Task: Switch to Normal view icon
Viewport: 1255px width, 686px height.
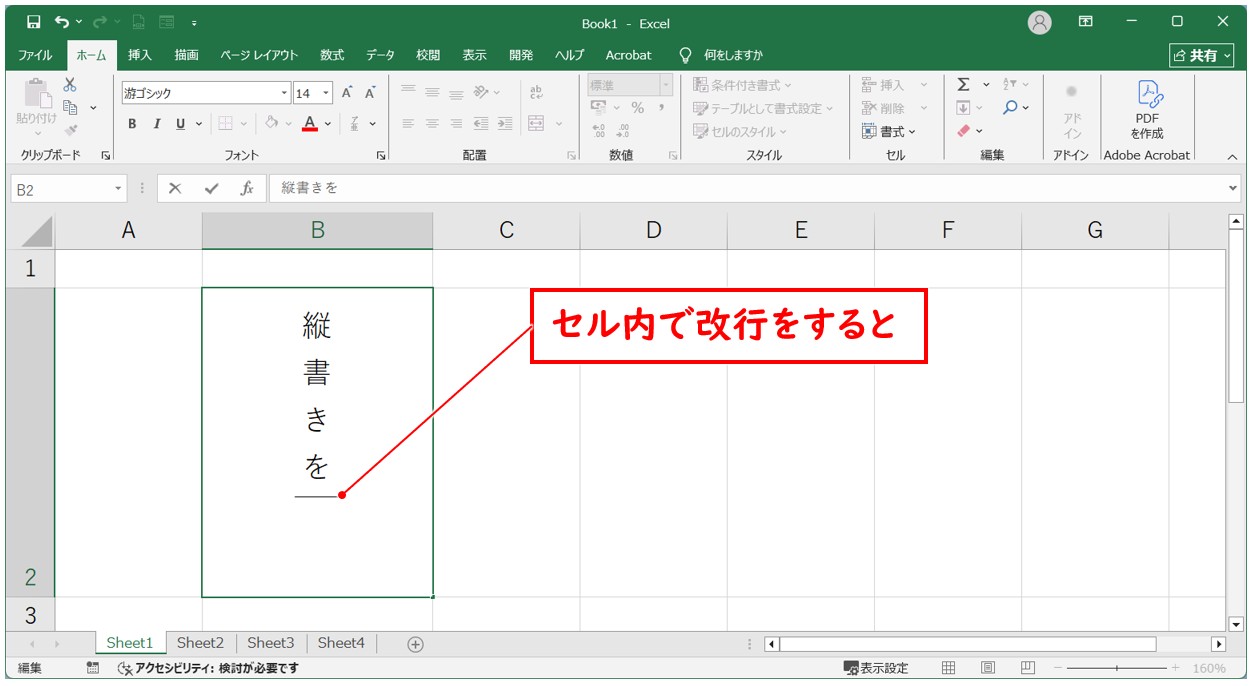Action: pyautogui.click(x=949, y=668)
